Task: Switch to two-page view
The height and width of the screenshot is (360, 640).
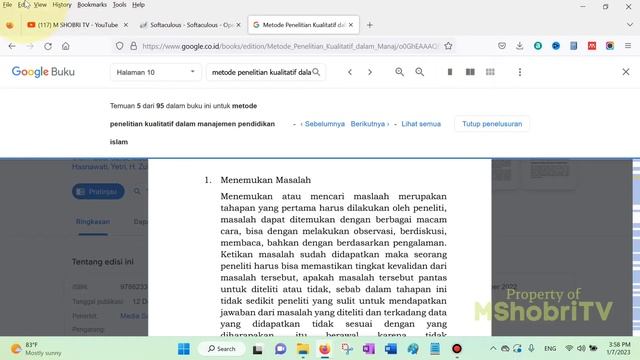Action: tap(470, 72)
